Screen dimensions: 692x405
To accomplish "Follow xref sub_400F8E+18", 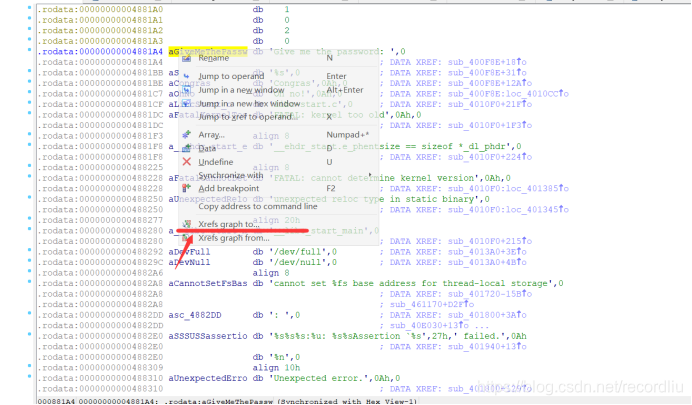I will tap(487, 62).
